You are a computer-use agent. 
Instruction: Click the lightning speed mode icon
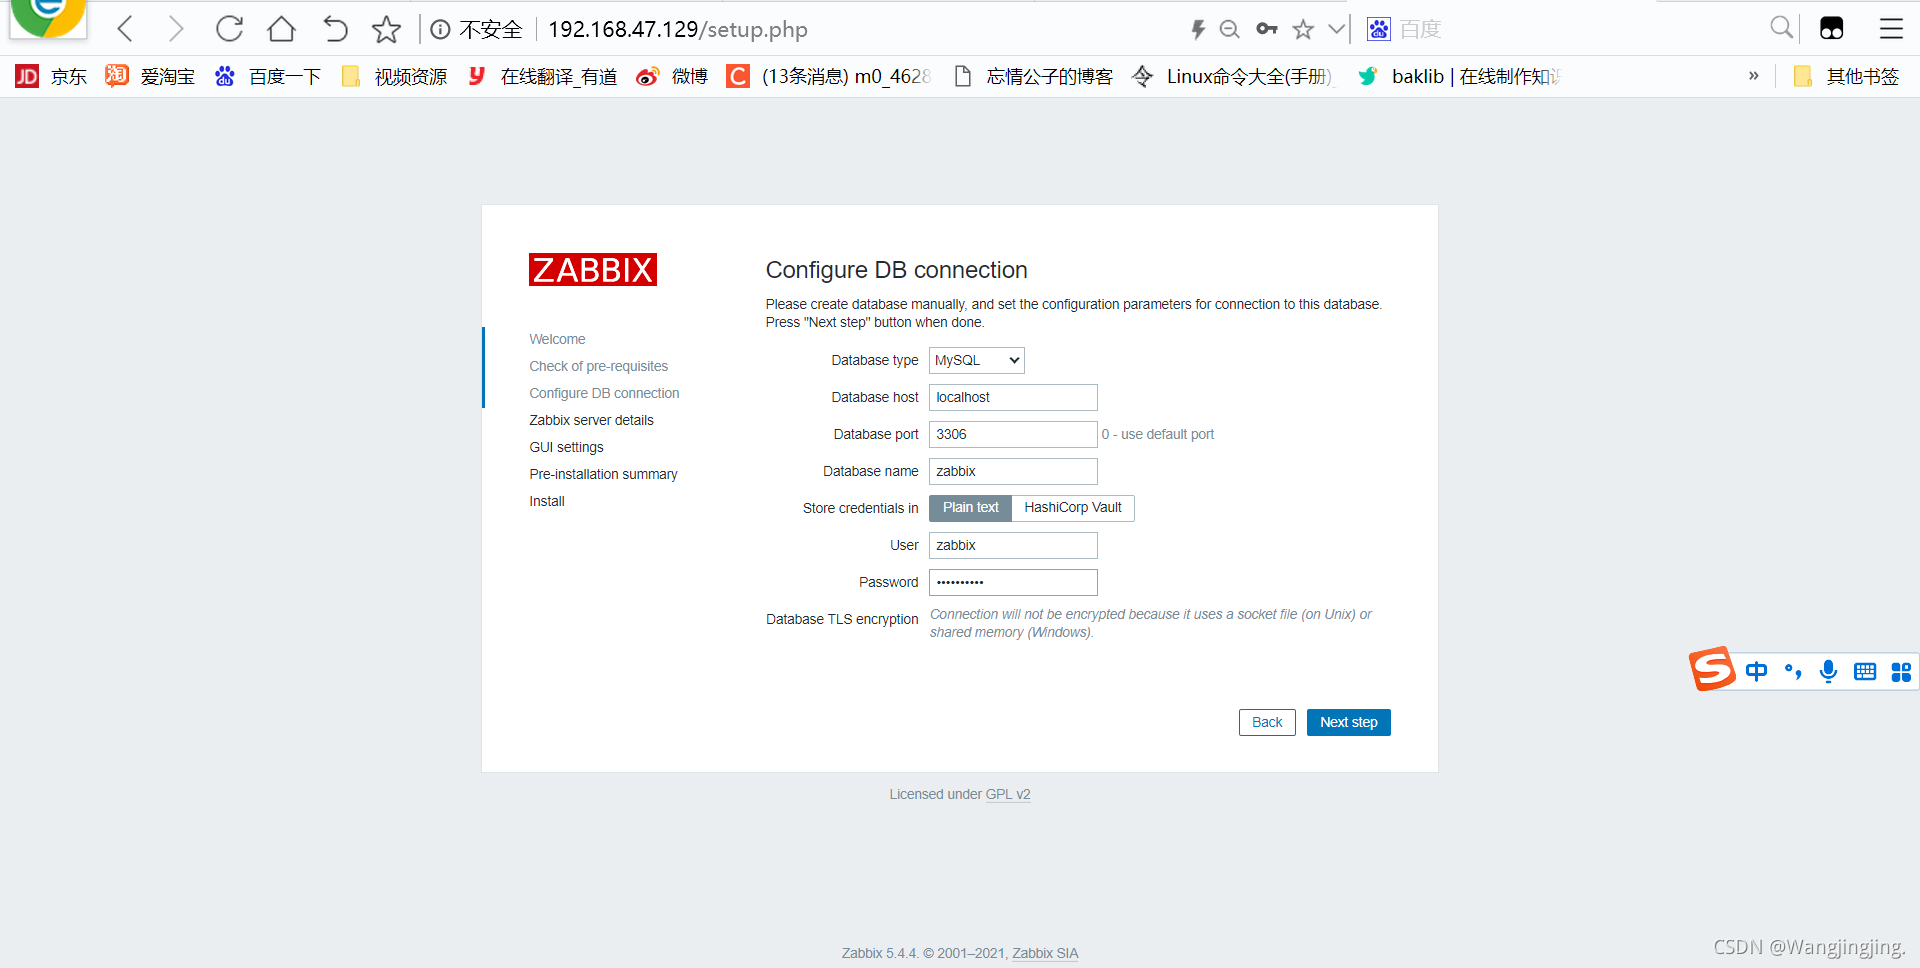coord(1198,29)
